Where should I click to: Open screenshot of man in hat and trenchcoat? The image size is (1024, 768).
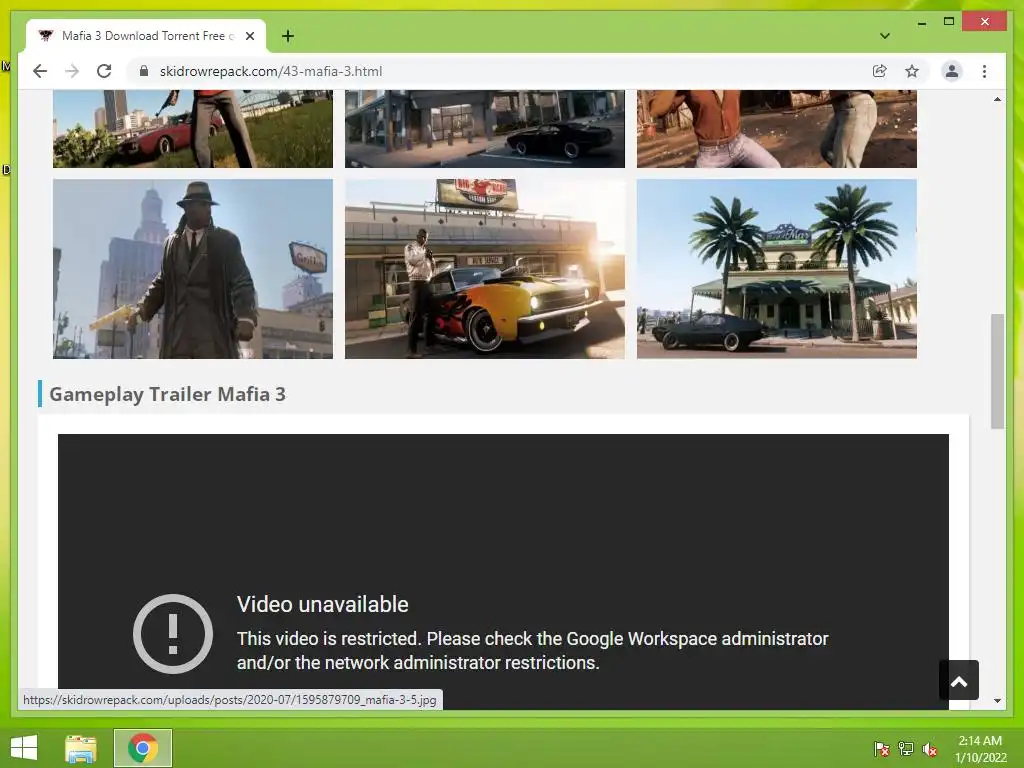[x=193, y=269]
